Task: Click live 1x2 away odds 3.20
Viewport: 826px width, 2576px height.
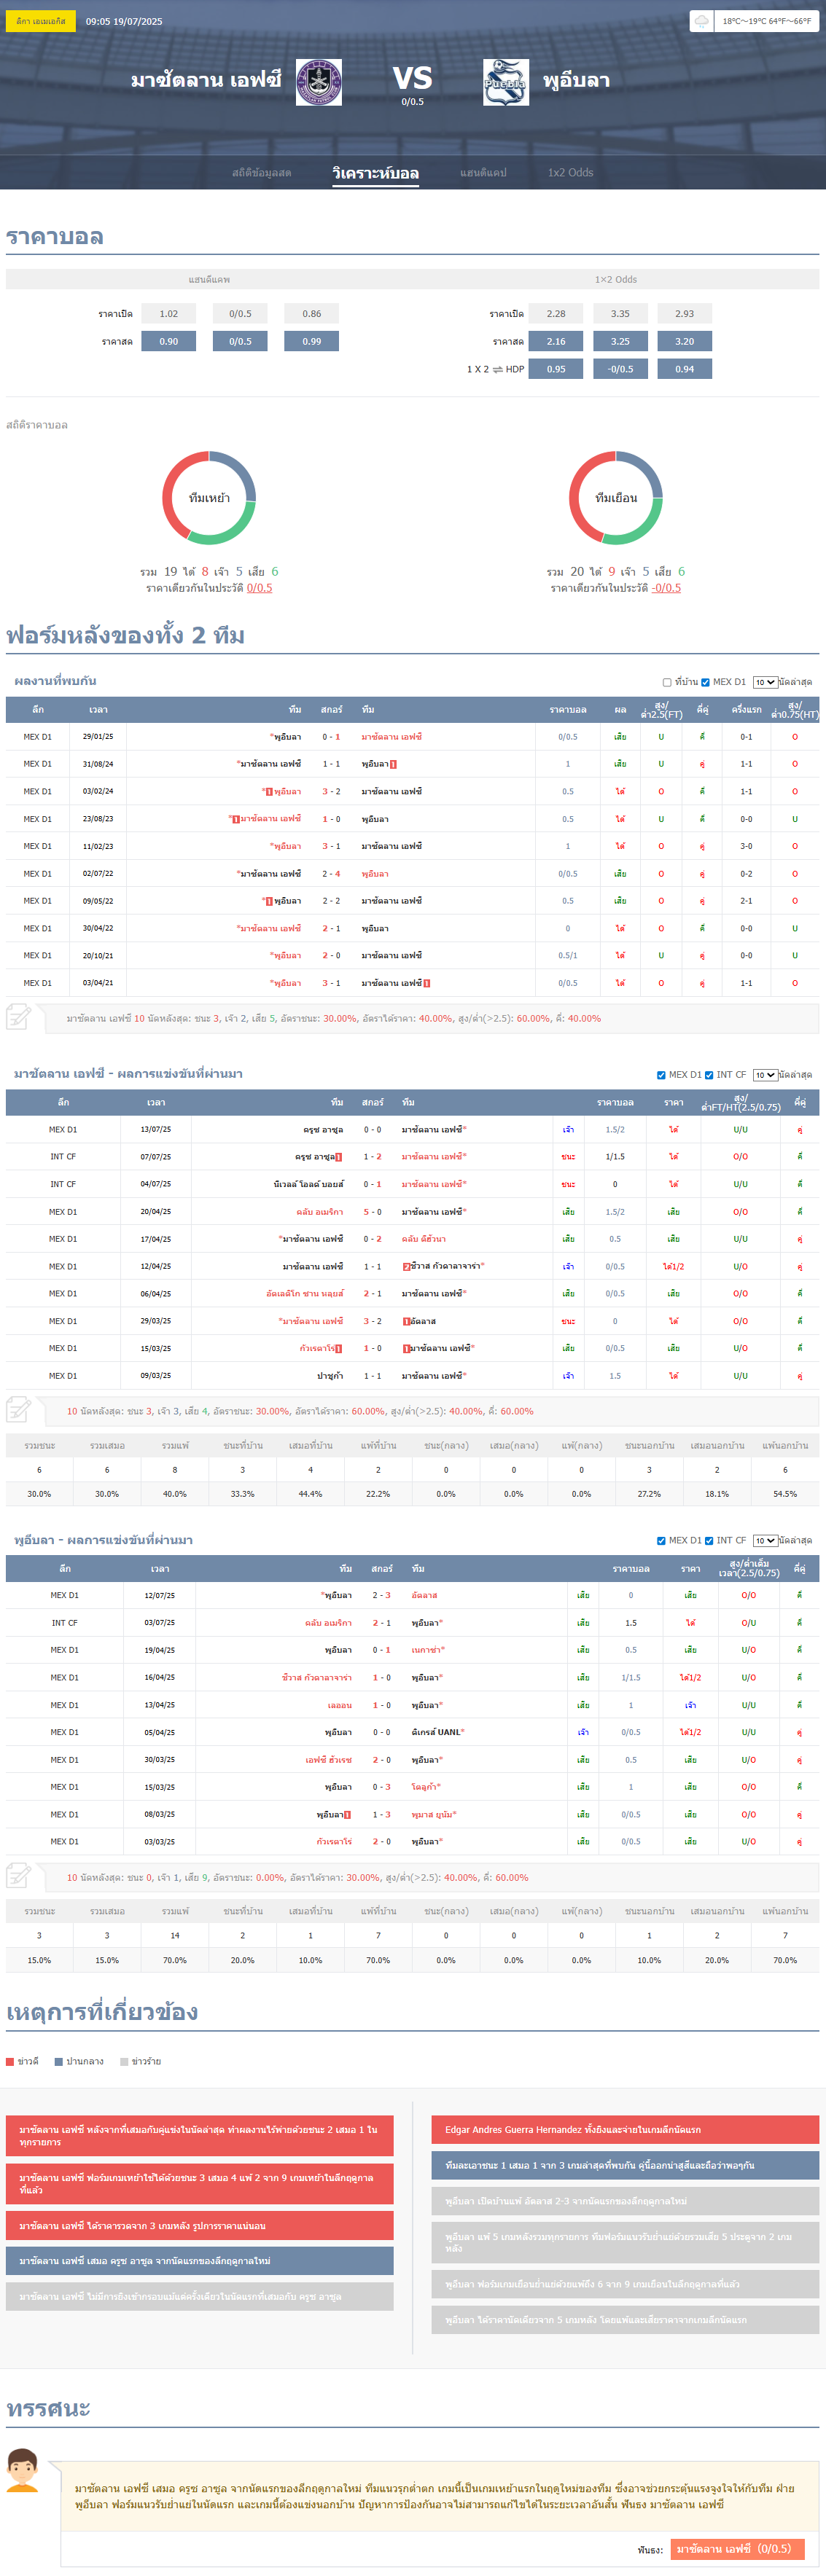Action: pyautogui.click(x=684, y=342)
